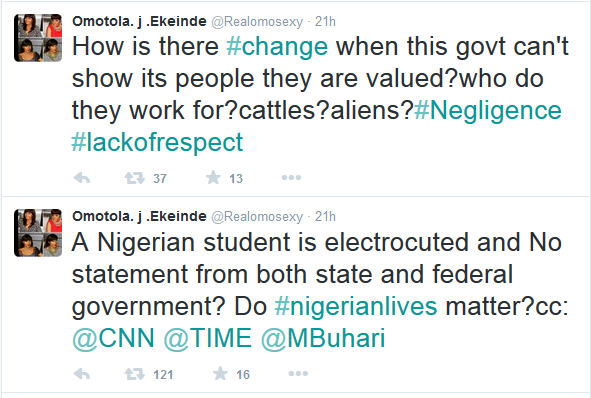Favorite the tweet about #Negligence
591x398 pixels.
pyautogui.click(x=213, y=177)
